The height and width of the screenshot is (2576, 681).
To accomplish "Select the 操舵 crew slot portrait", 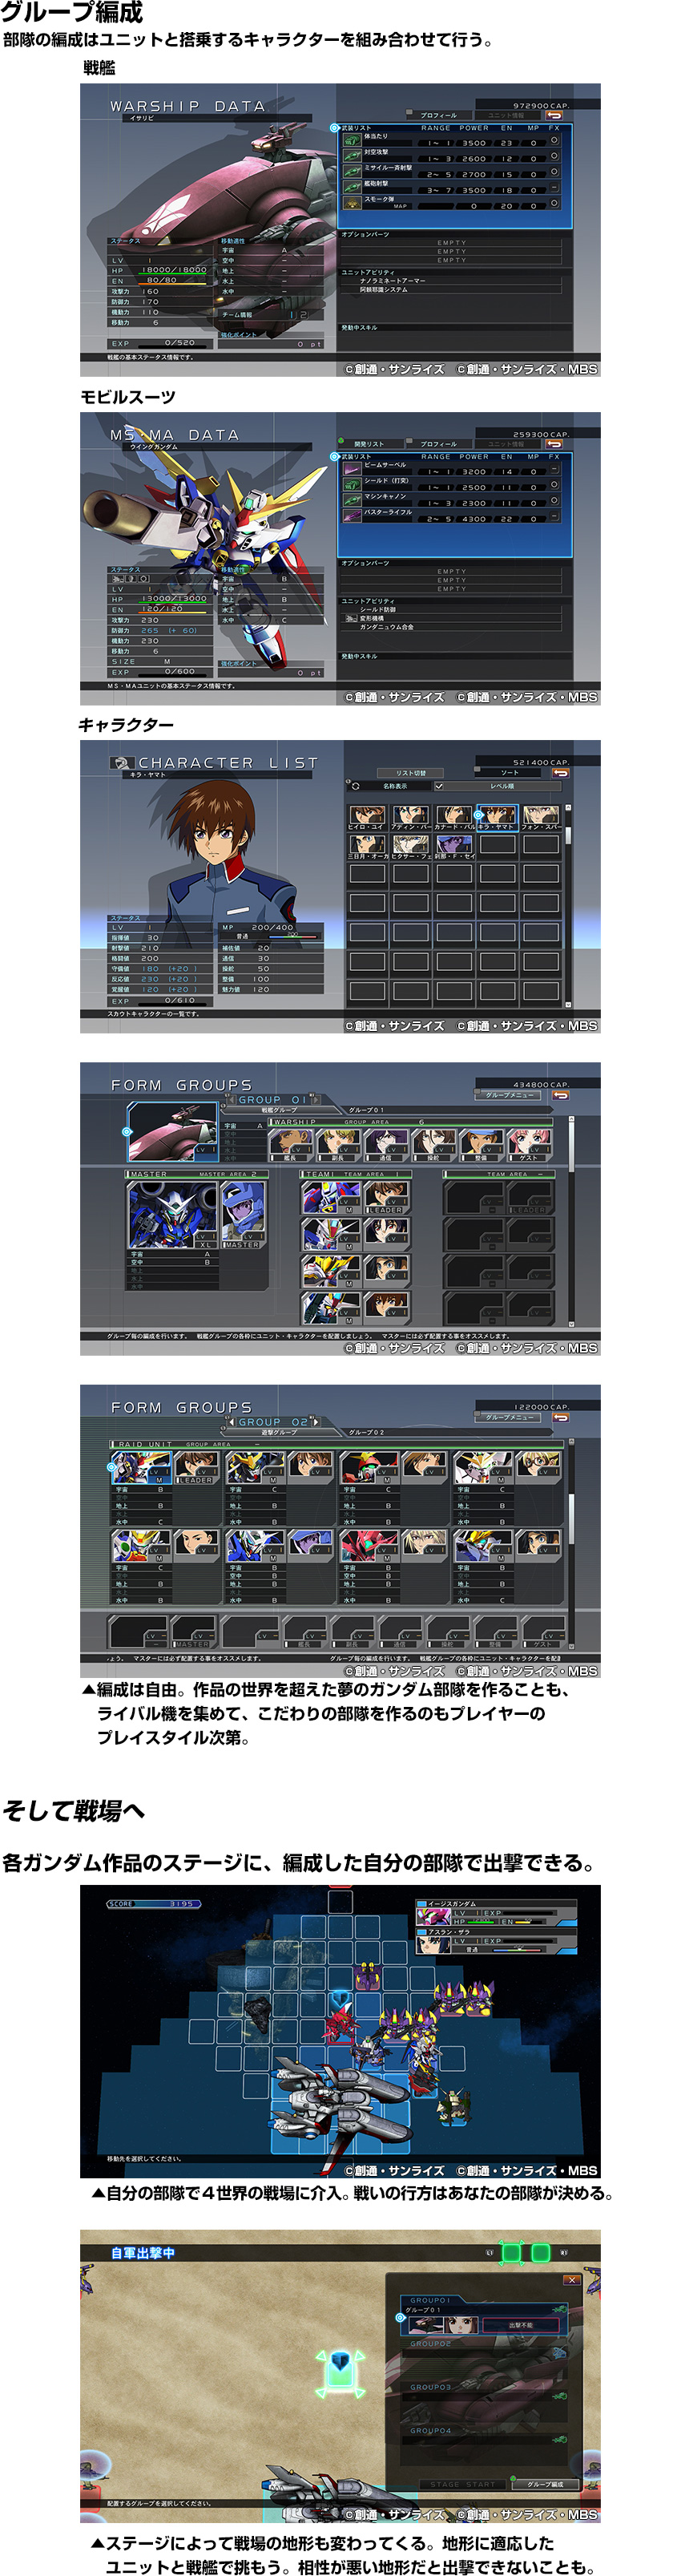I will point(433,1144).
